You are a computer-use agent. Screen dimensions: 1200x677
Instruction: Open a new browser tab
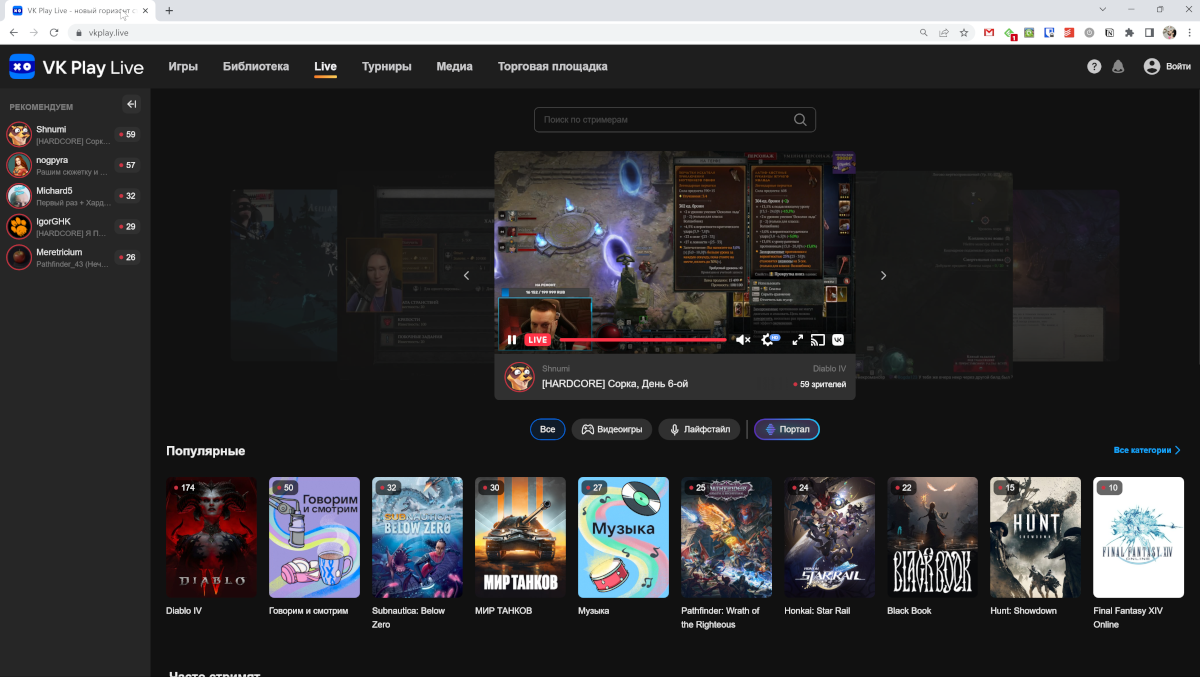[169, 10]
